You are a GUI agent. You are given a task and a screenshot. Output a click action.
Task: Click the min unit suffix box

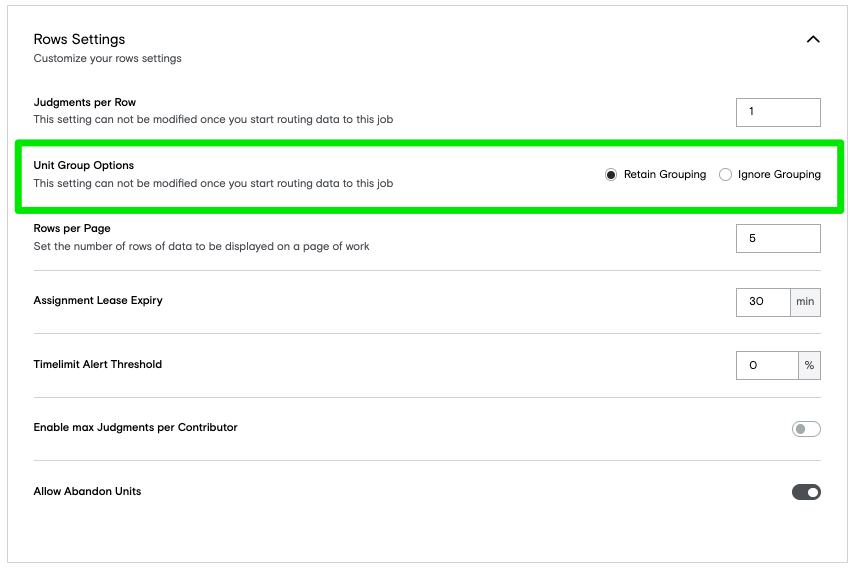coord(806,302)
